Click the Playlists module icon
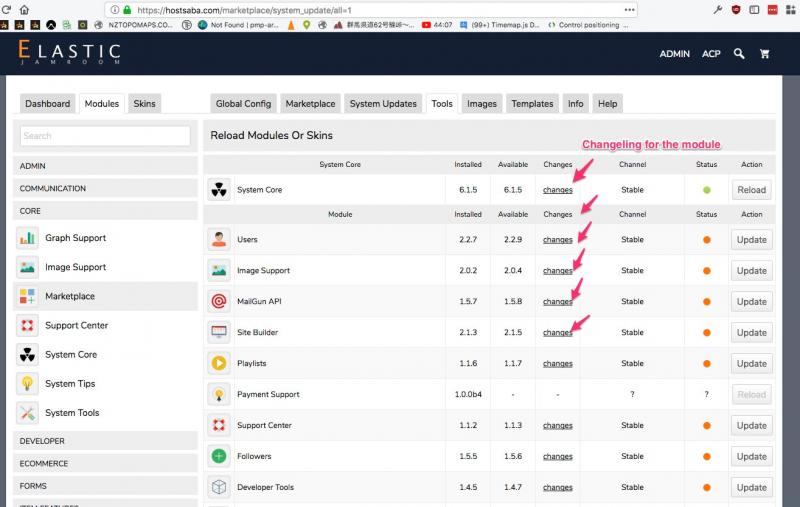Screen dimensions: 800x507 219,363
